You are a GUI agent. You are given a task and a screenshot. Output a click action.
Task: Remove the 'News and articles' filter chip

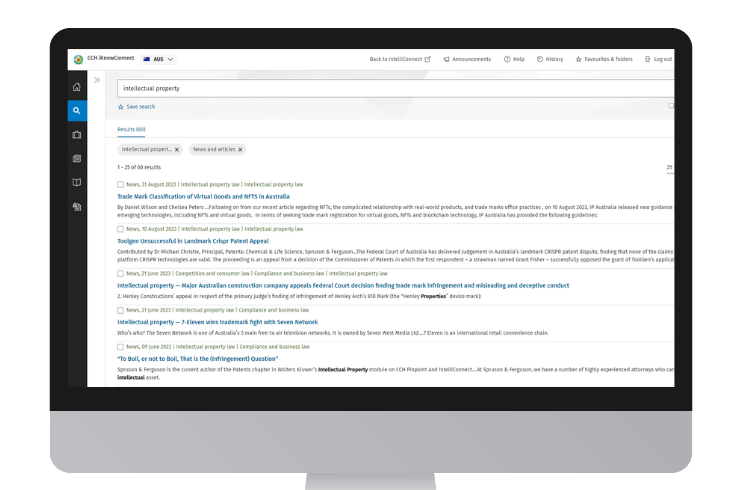pos(240,149)
